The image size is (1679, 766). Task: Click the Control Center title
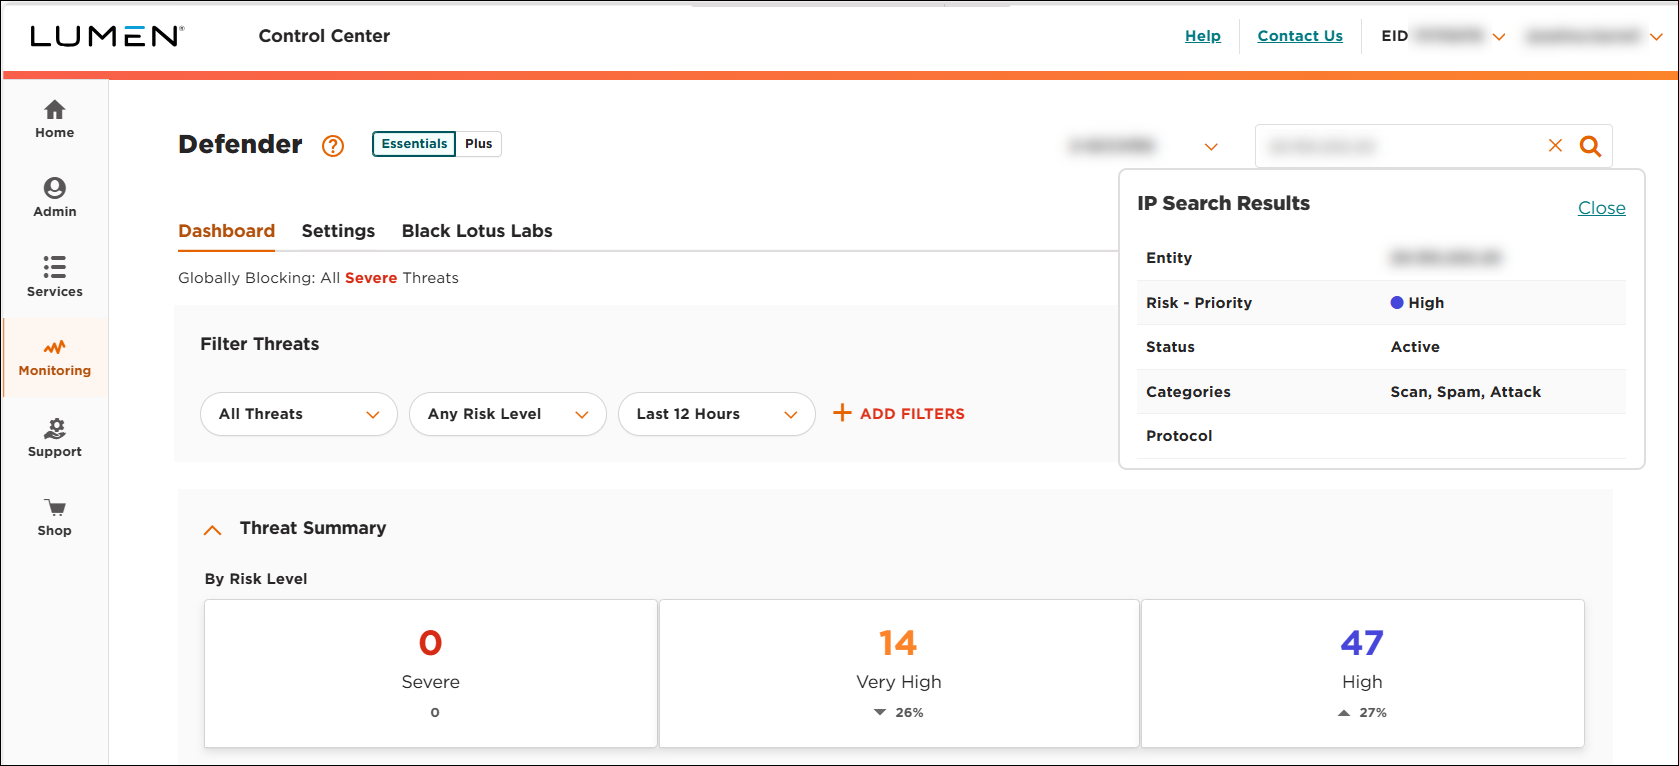tap(324, 36)
